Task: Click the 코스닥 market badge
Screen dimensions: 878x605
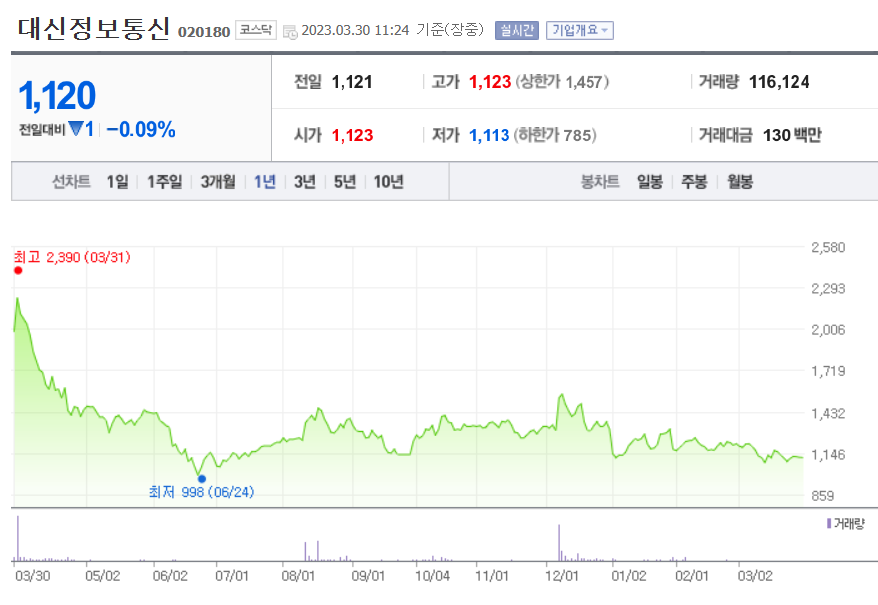Action: click(x=256, y=30)
